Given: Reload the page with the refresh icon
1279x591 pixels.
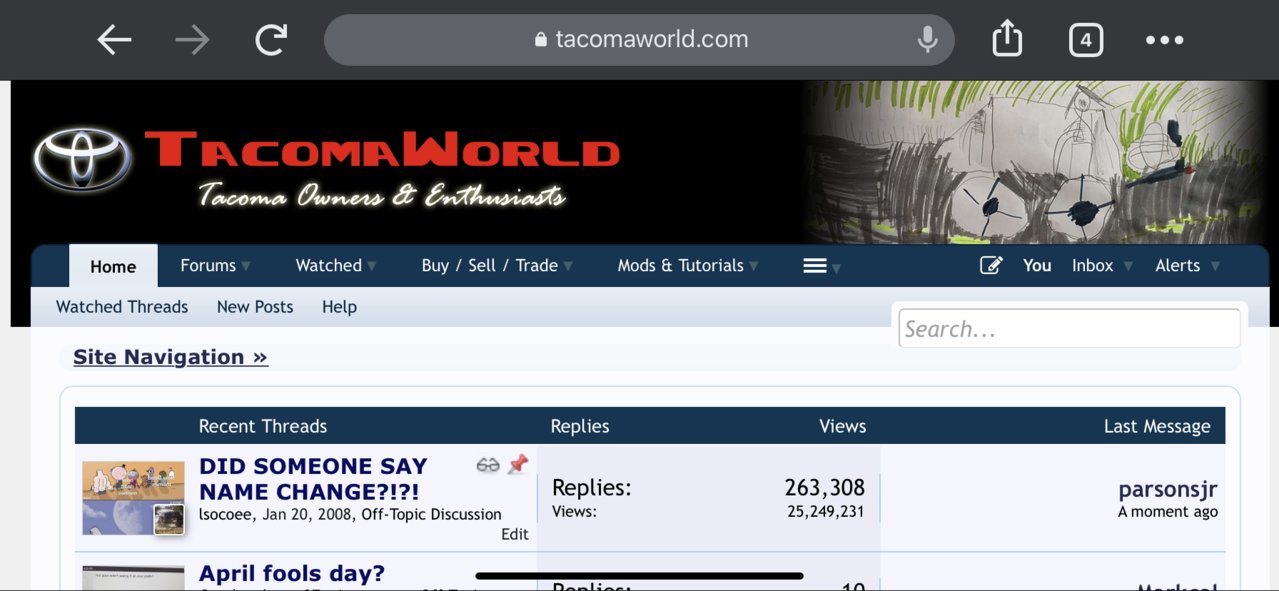Looking at the screenshot, I should (x=270, y=40).
